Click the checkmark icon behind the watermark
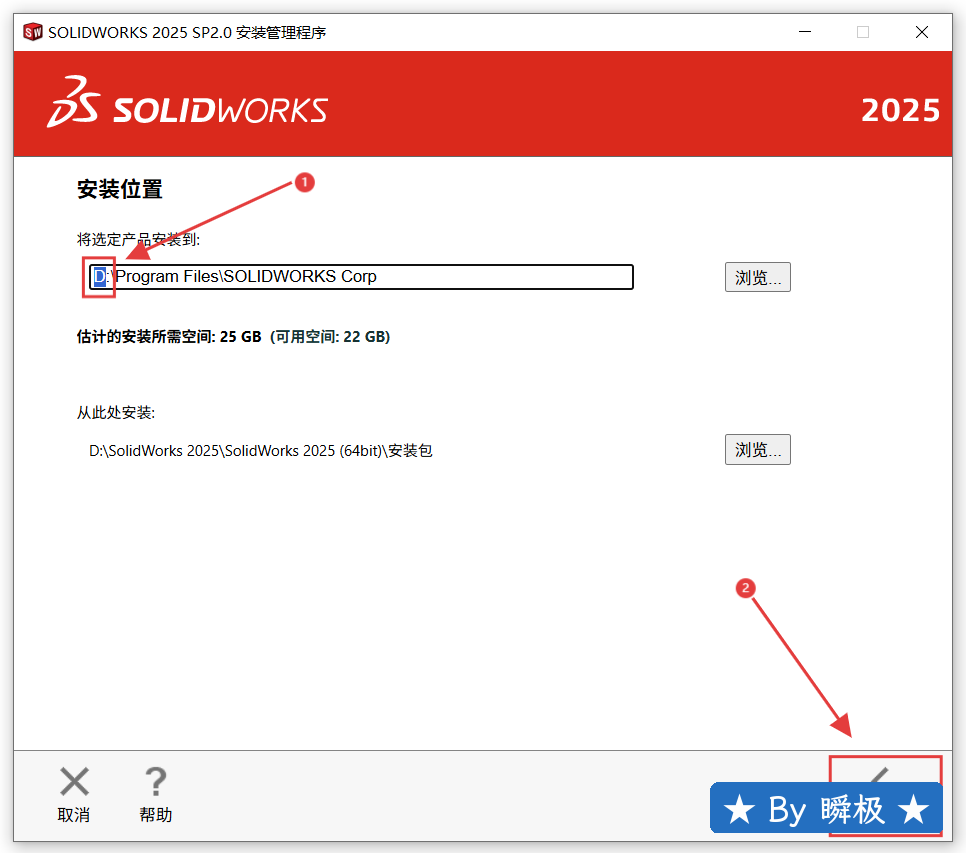The image size is (966, 853). 879,774
